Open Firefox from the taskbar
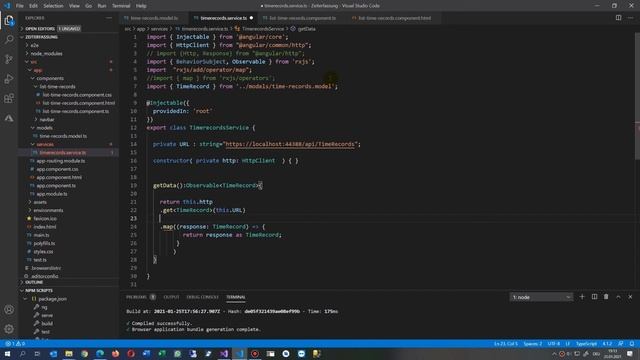 (x=116, y=353)
